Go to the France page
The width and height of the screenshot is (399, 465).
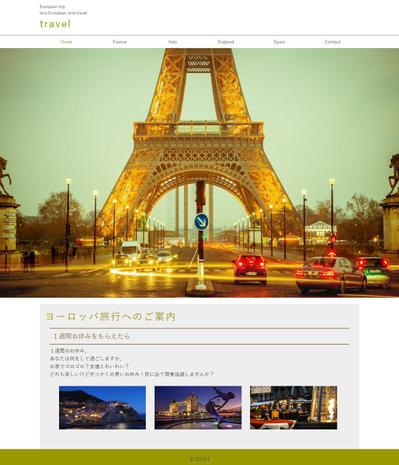[x=119, y=42]
